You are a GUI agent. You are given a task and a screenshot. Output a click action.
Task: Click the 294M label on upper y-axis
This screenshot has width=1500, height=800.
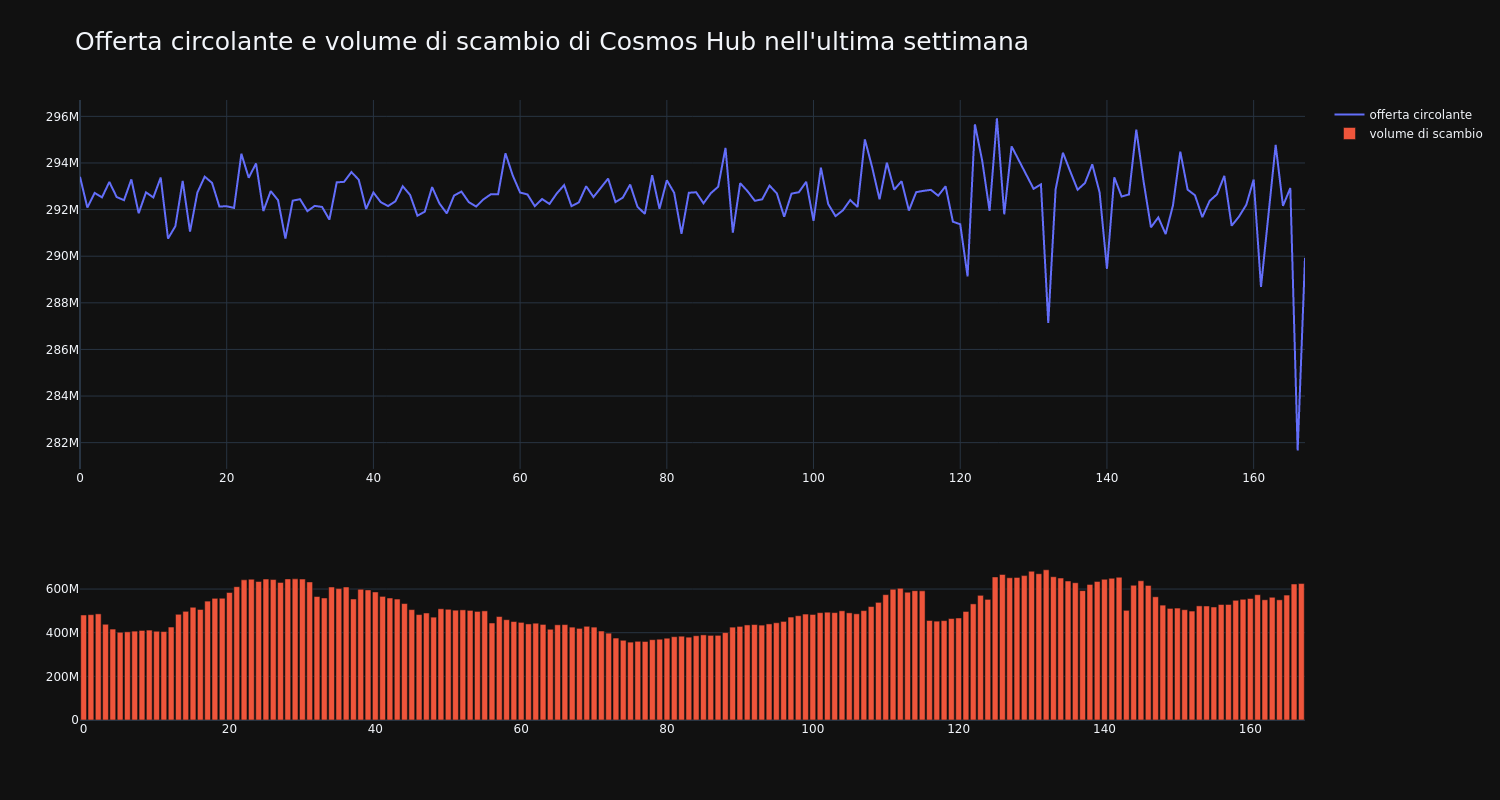(x=62, y=163)
